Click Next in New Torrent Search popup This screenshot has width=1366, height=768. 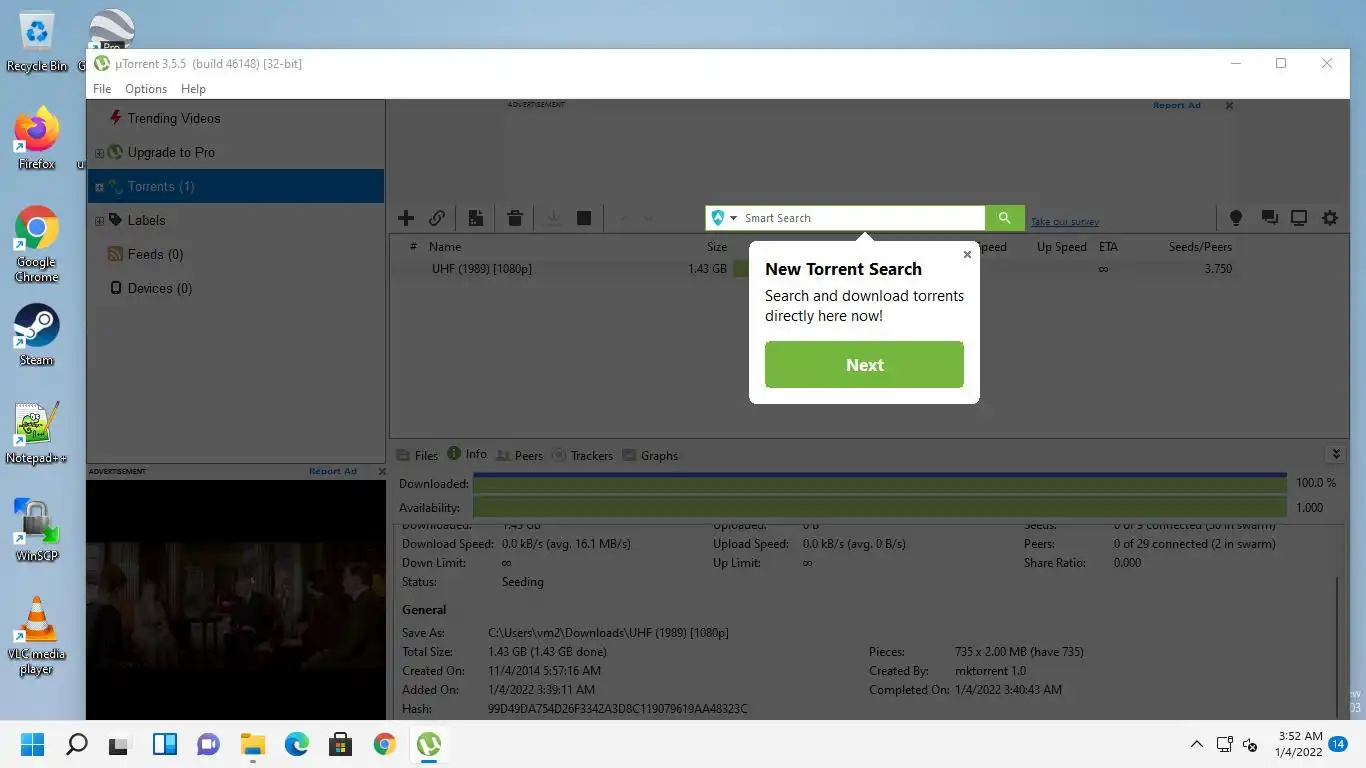[x=864, y=365]
